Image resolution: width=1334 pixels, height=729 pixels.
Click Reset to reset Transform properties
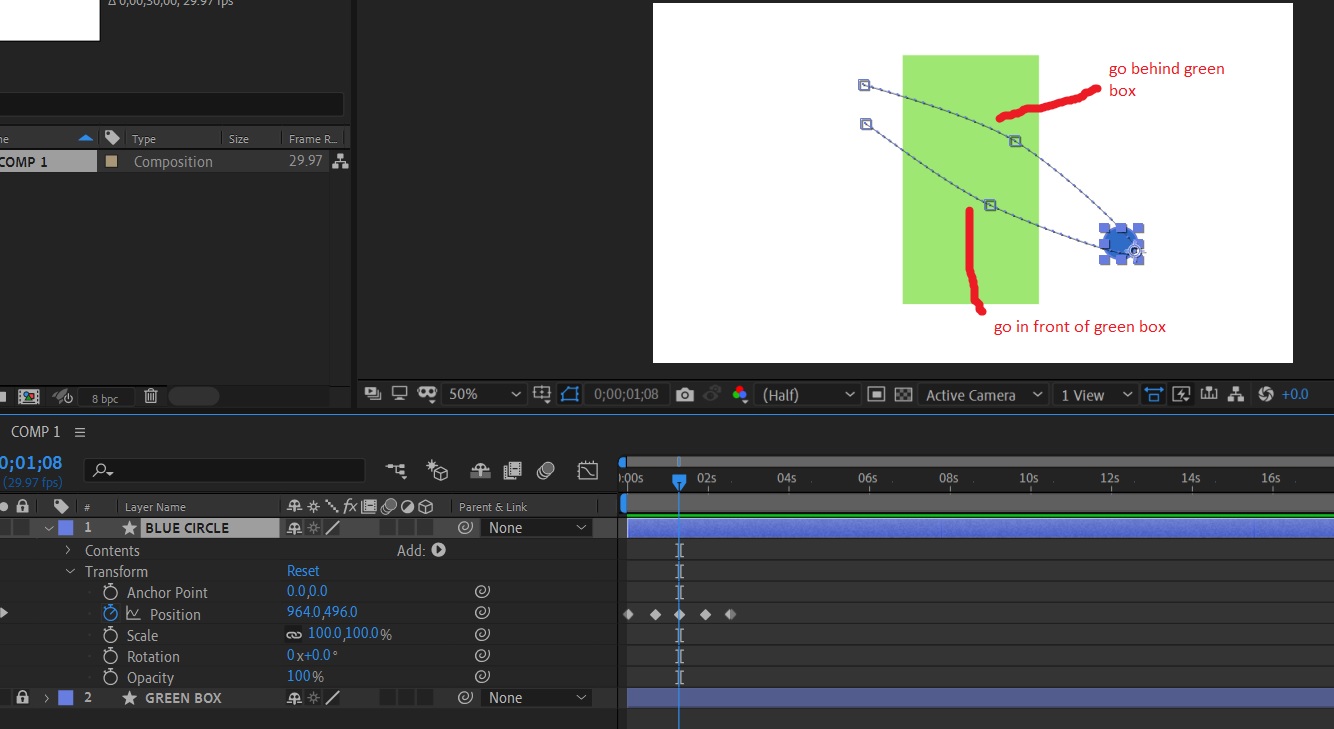pos(303,570)
